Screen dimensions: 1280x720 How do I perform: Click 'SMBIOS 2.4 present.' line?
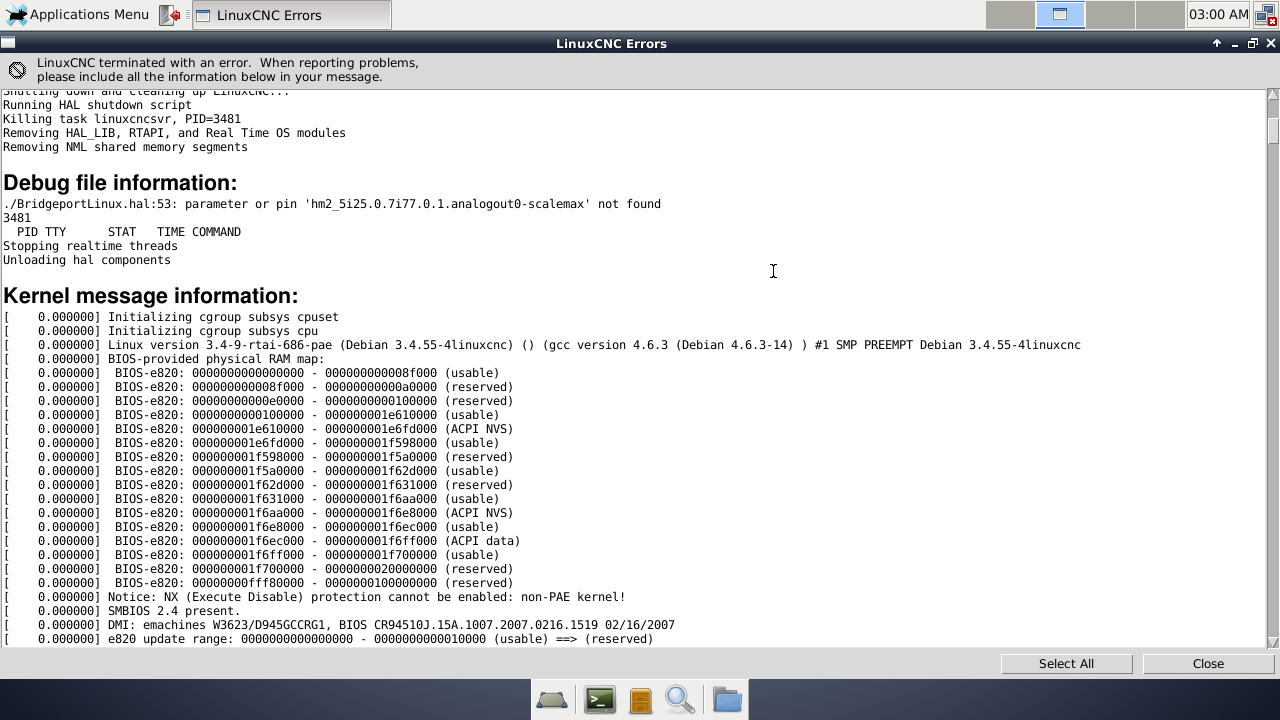(122, 611)
